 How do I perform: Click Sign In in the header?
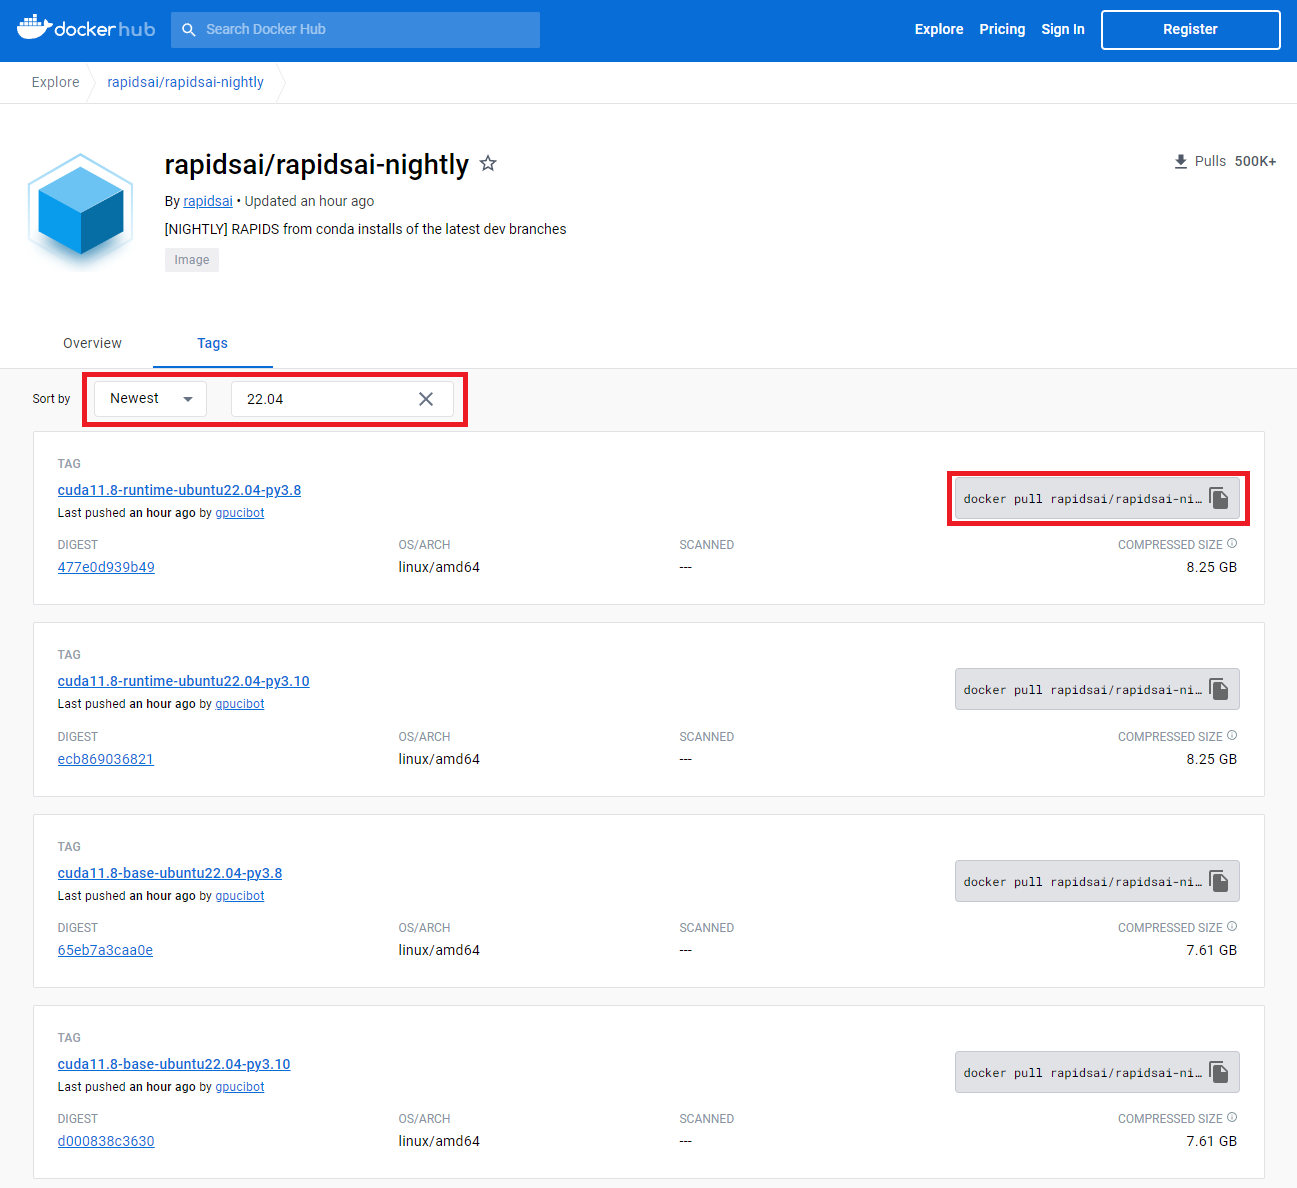[x=1063, y=29]
